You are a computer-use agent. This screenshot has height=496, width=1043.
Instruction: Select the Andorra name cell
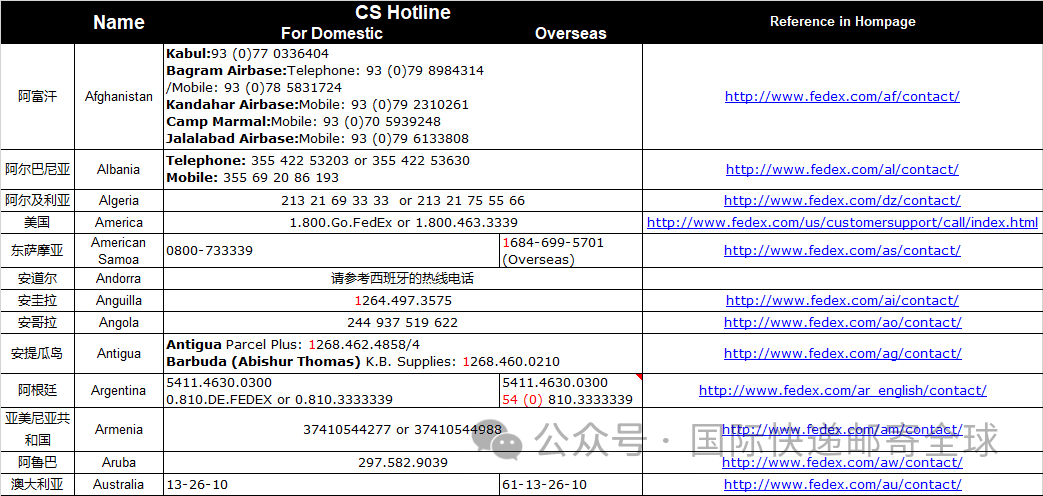(x=118, y=279)
